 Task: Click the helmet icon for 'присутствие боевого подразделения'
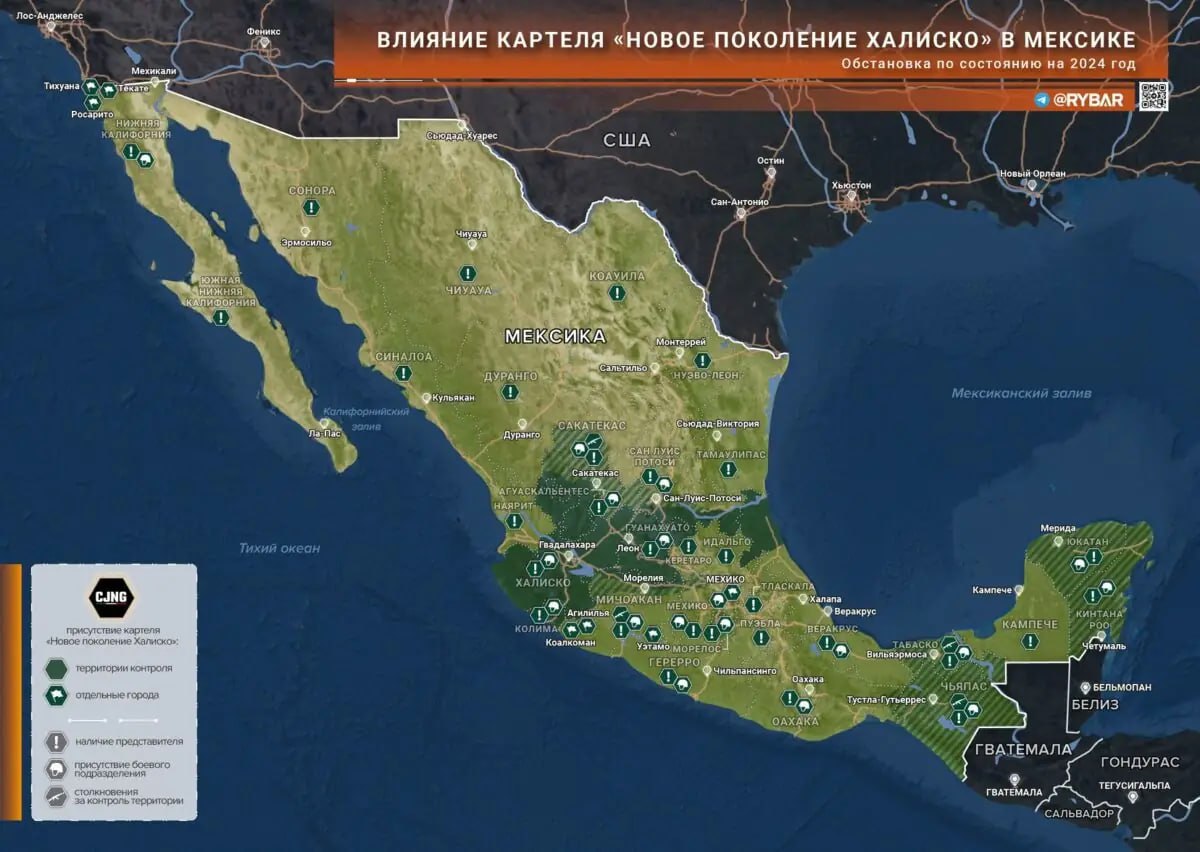58,769
